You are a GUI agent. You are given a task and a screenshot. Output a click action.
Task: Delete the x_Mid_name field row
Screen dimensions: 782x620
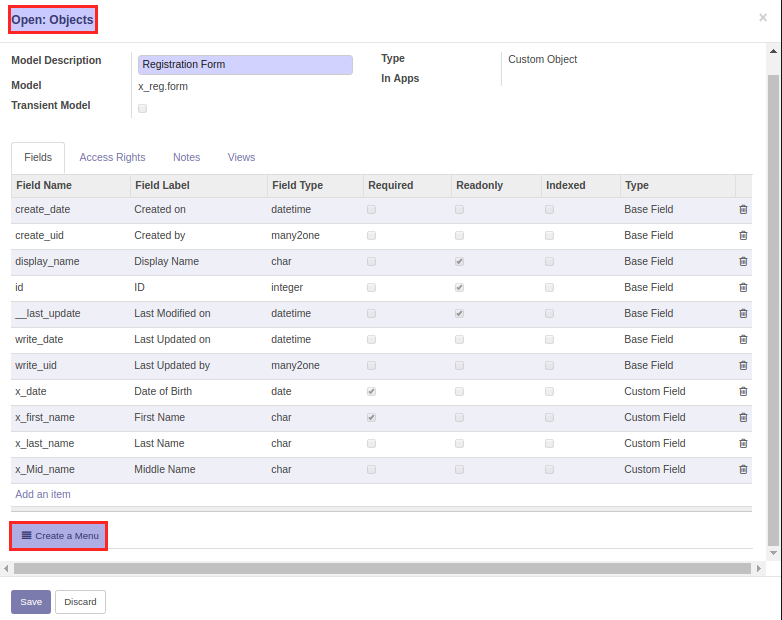point(743,469)
